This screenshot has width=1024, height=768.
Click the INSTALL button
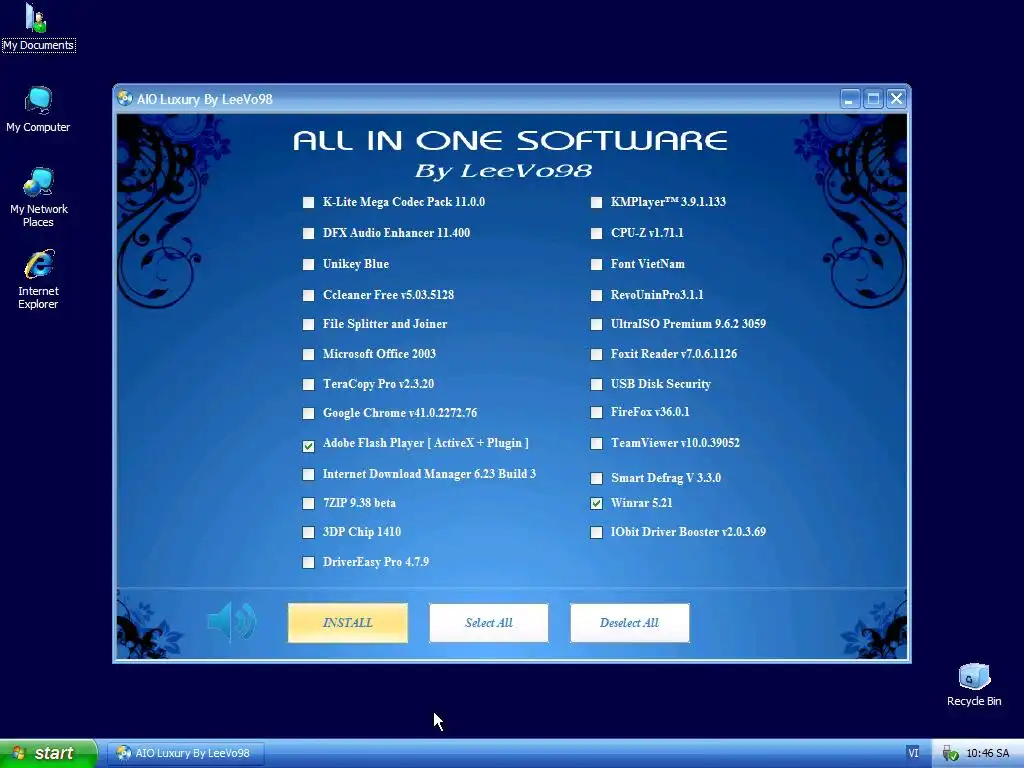[347, 623]
